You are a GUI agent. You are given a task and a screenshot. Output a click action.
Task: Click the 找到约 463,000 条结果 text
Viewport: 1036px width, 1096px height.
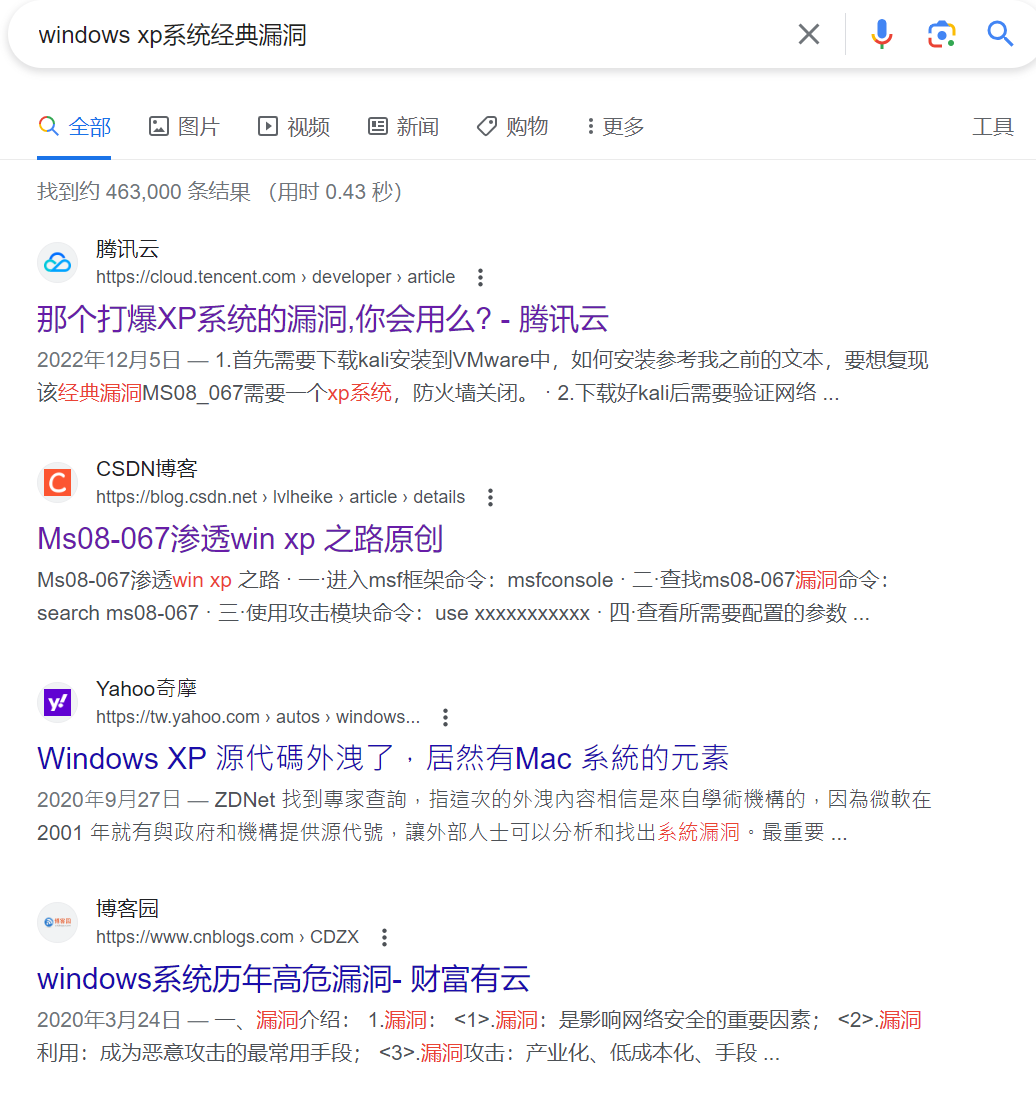(143, 192)
